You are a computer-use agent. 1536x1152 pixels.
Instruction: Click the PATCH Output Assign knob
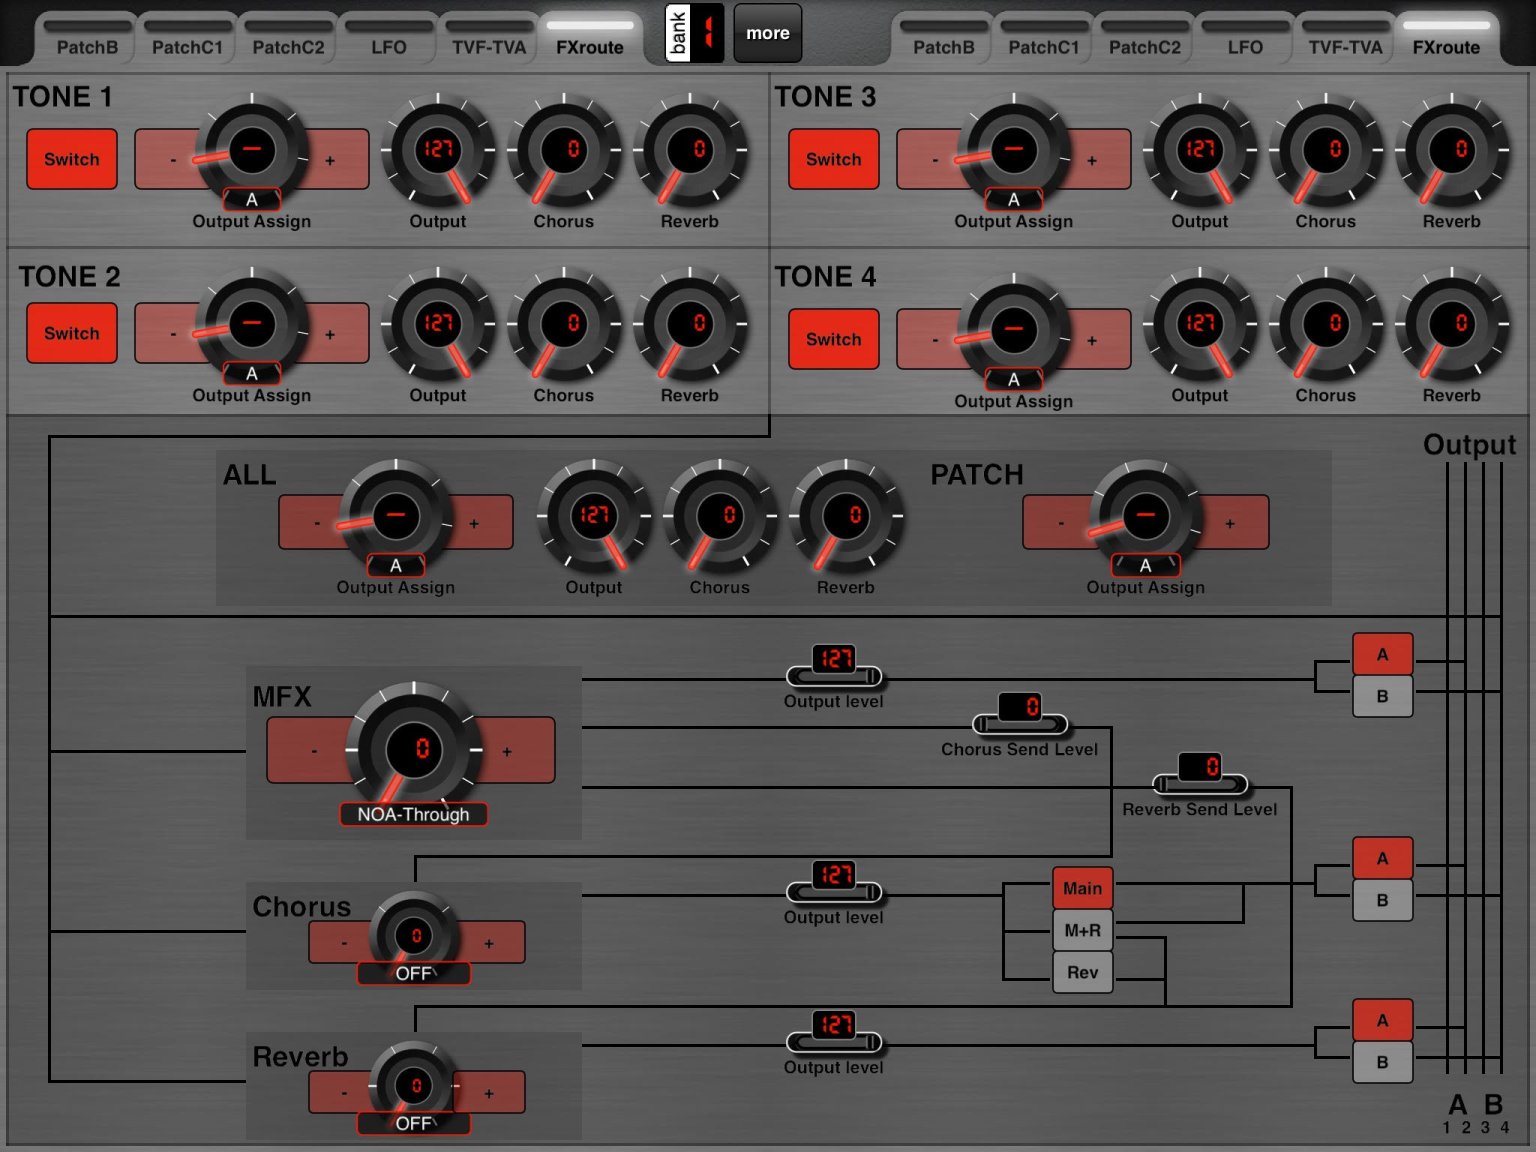click(1146, 516)
